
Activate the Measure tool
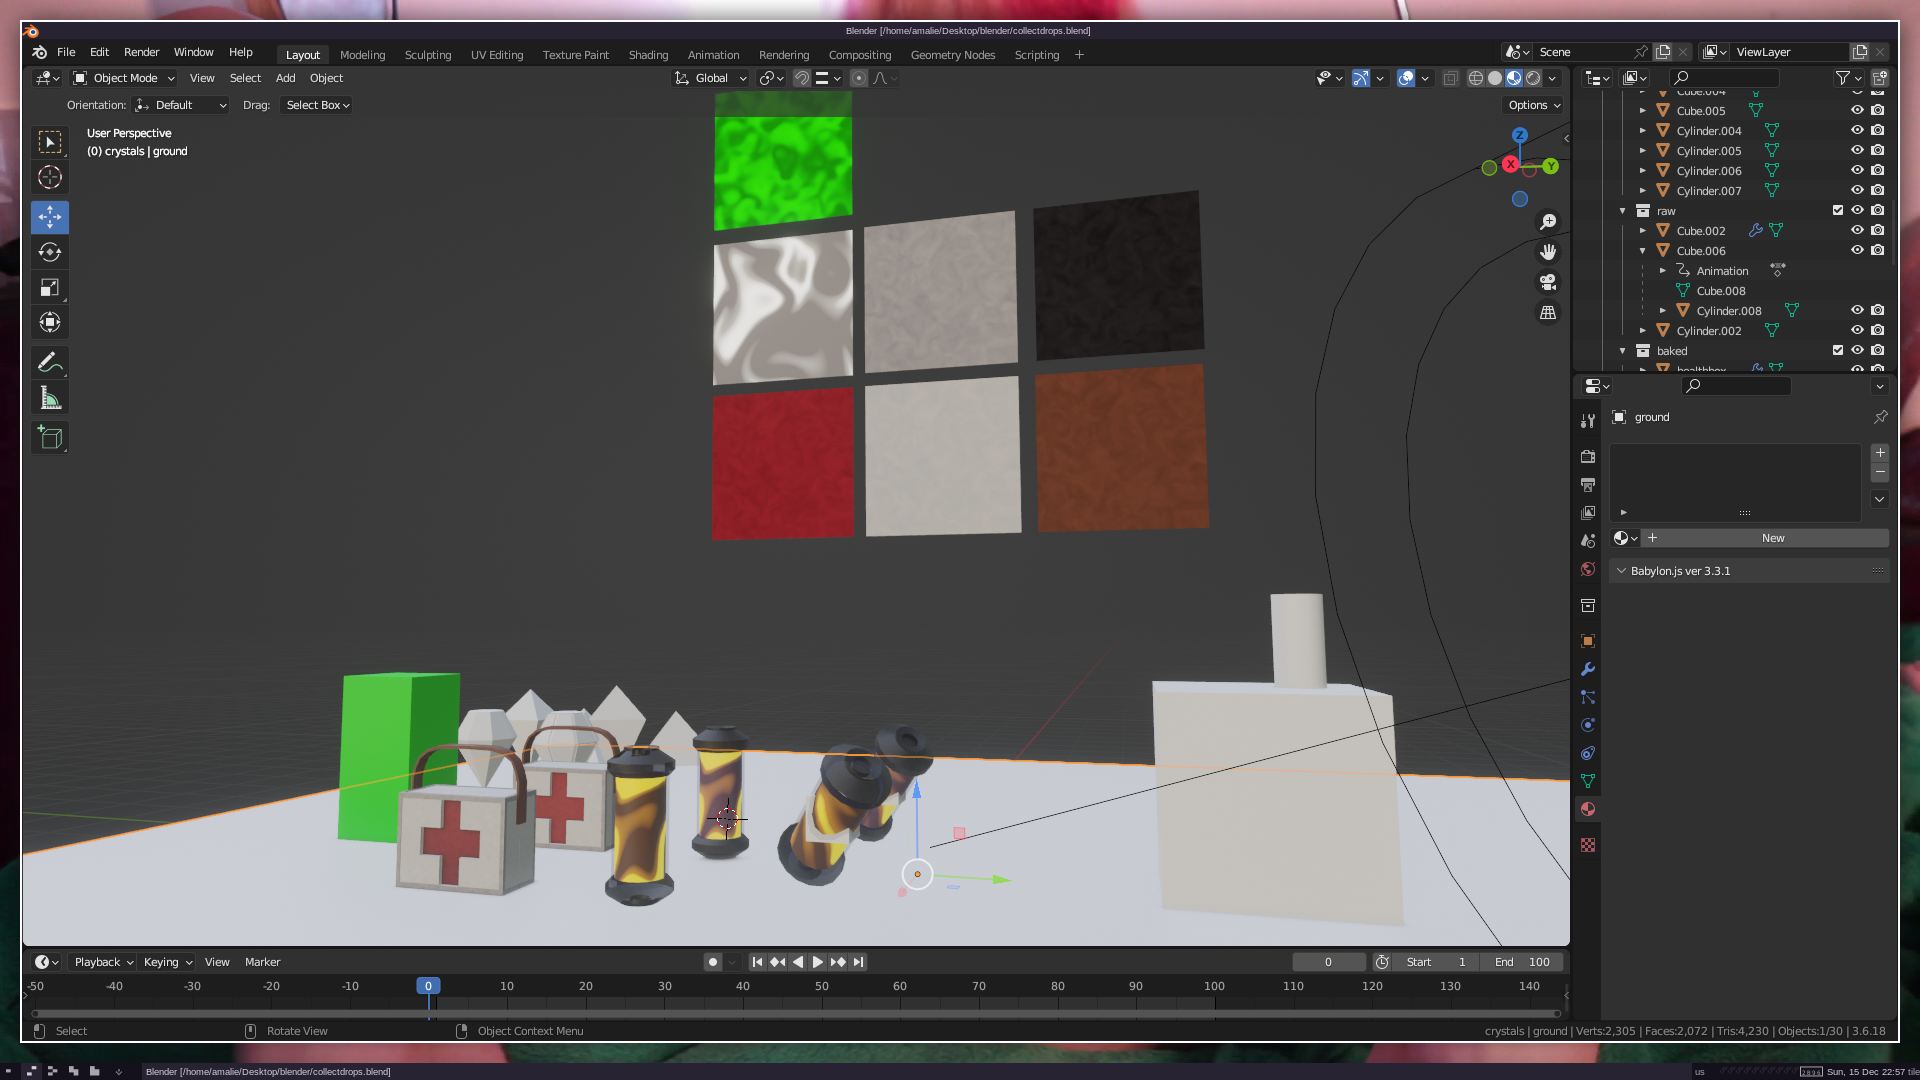coord(50,399)
